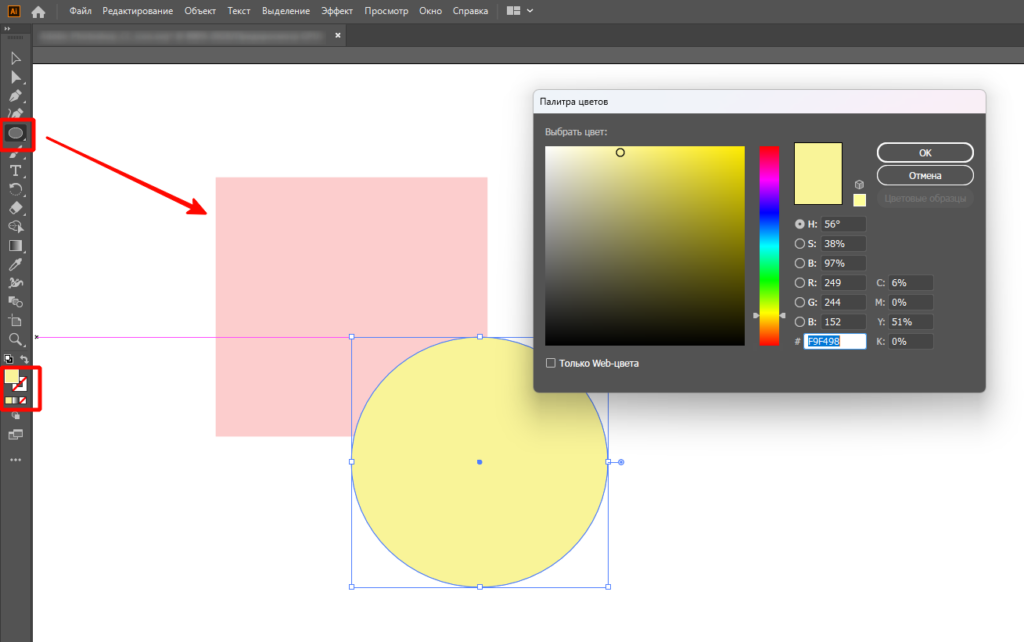Select the Eraser tool

point(16,208)
